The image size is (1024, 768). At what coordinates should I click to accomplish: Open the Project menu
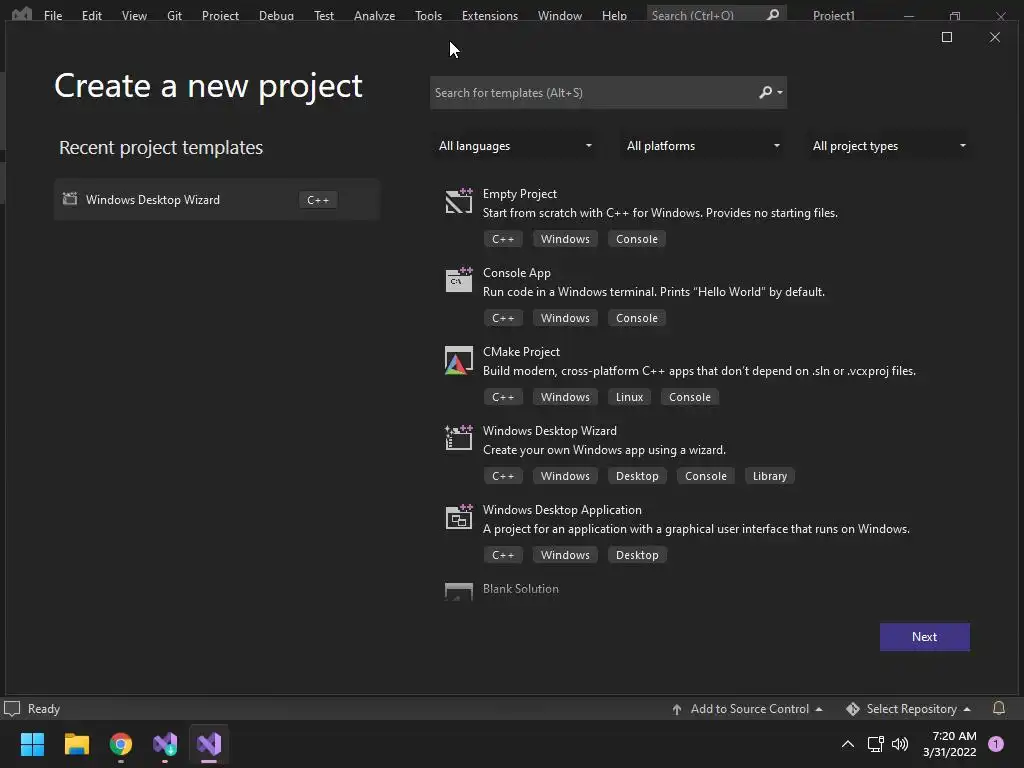click(220, 15)
